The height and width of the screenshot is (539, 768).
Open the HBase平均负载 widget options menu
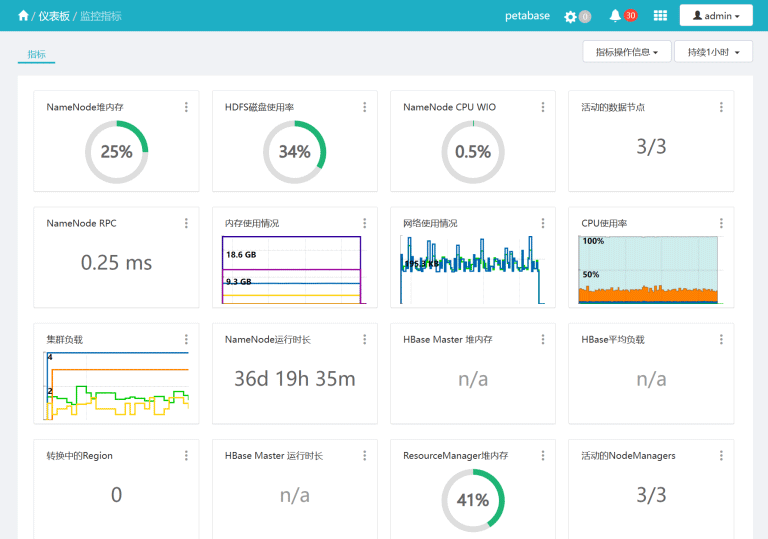[721, 339]
